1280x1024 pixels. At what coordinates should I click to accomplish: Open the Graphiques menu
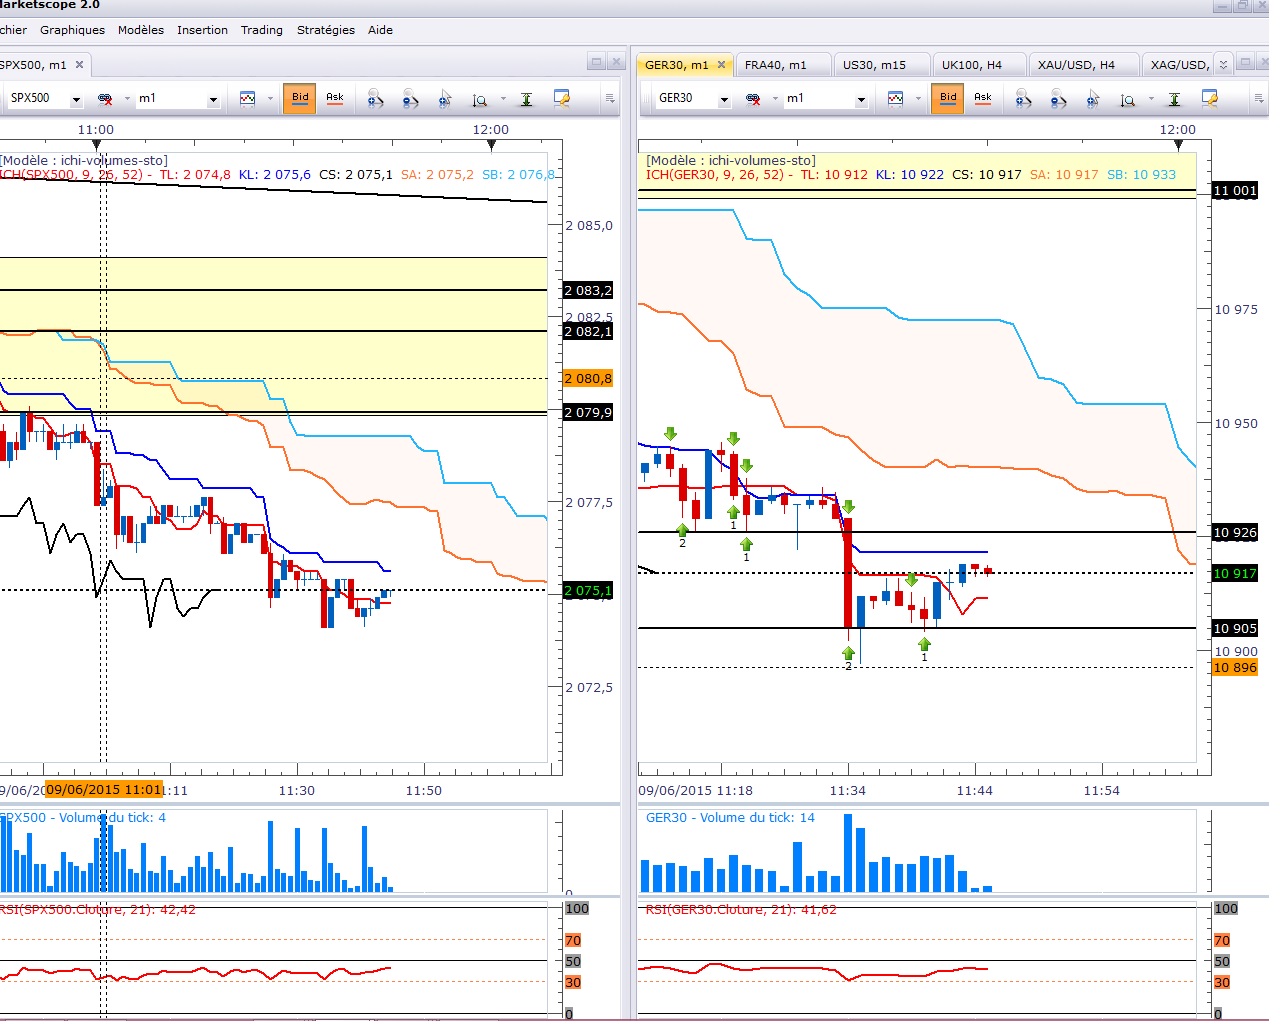[72, 30]
